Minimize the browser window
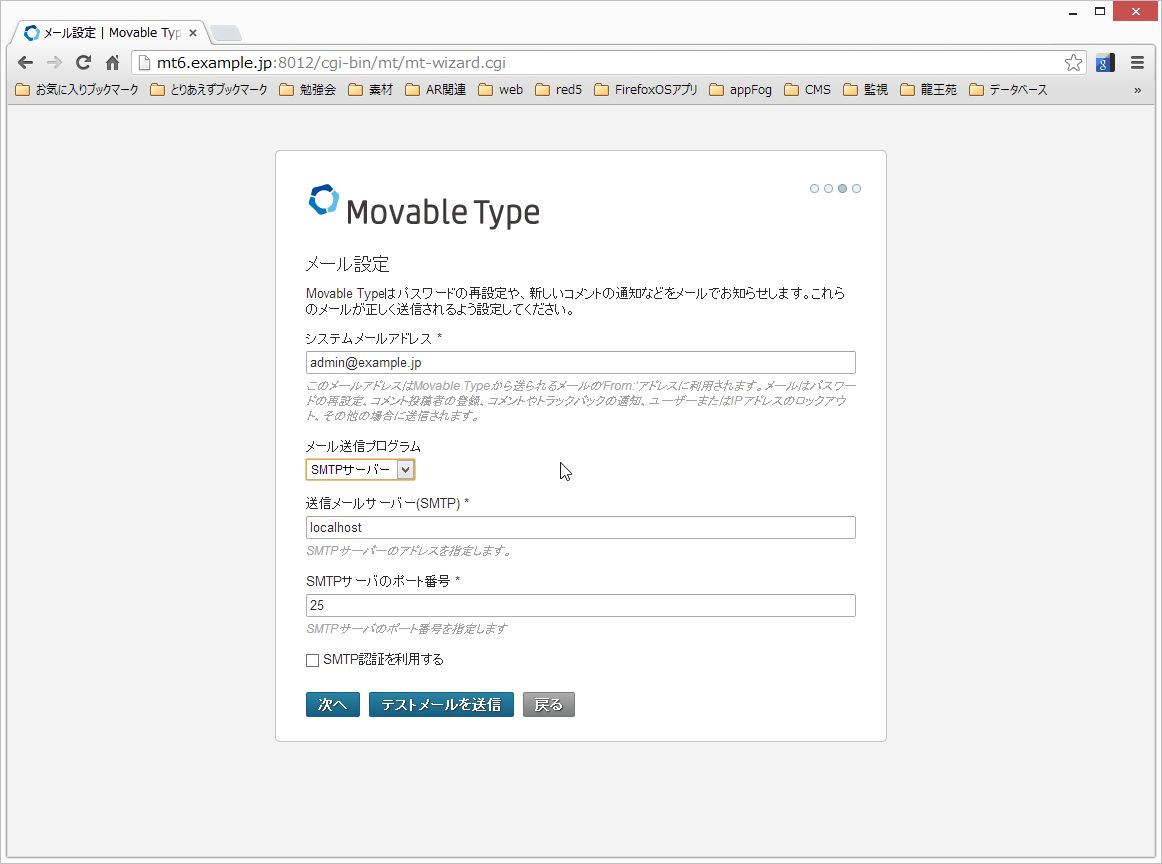This screenshot has height=864, width=1162. (x=1072, y=13)
